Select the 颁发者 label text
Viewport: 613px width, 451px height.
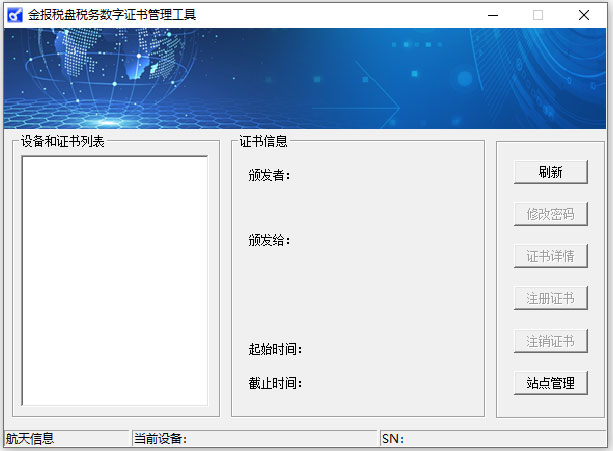click(269, 175)
